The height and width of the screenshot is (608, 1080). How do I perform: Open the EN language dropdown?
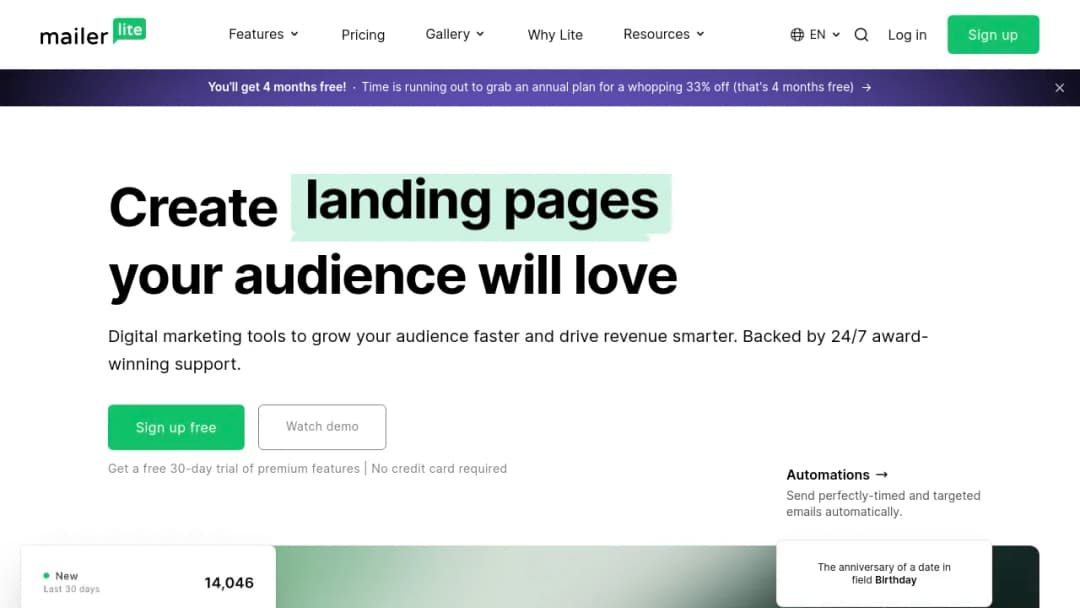pyautogui.click(x=816, y=34)
